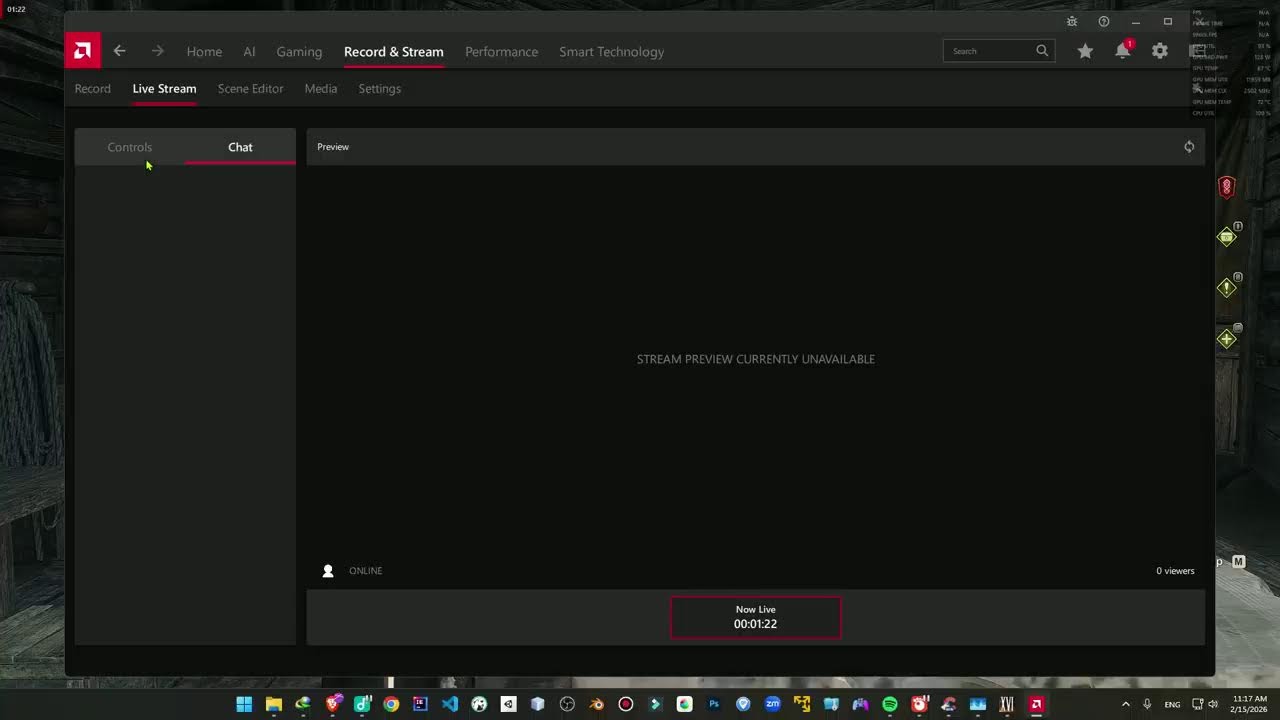Open the taskbar clock and date
Viewport: 1280px width, 720px height.
tap(1249, 704)
